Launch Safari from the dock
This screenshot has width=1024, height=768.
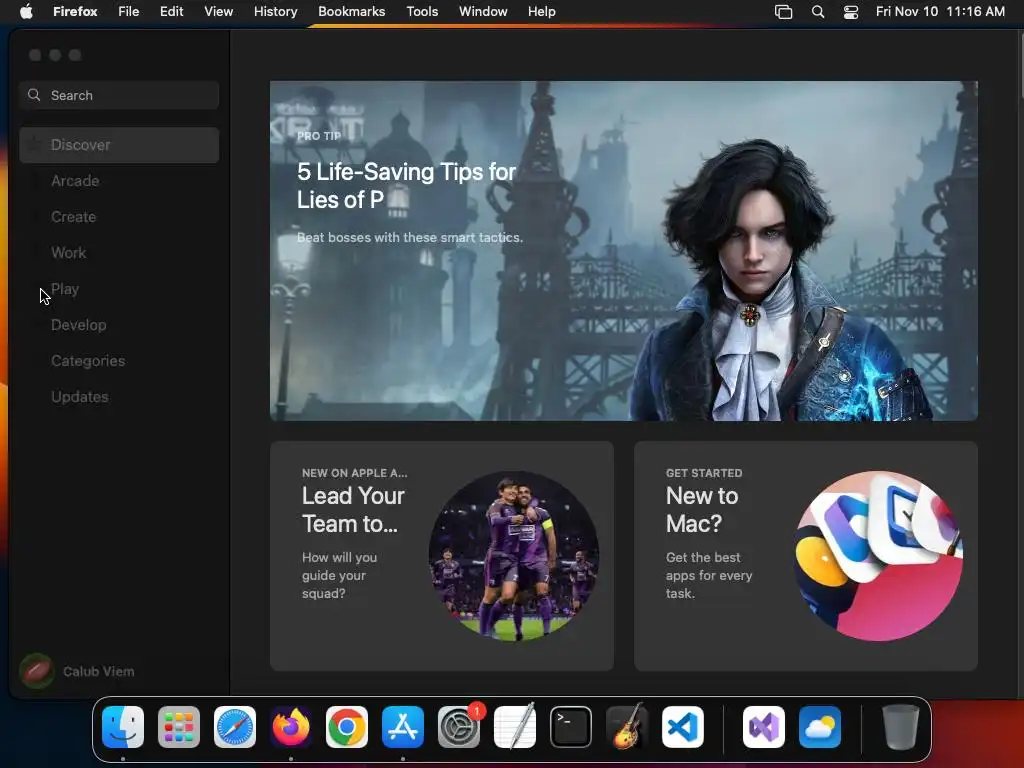pos(235,726)
